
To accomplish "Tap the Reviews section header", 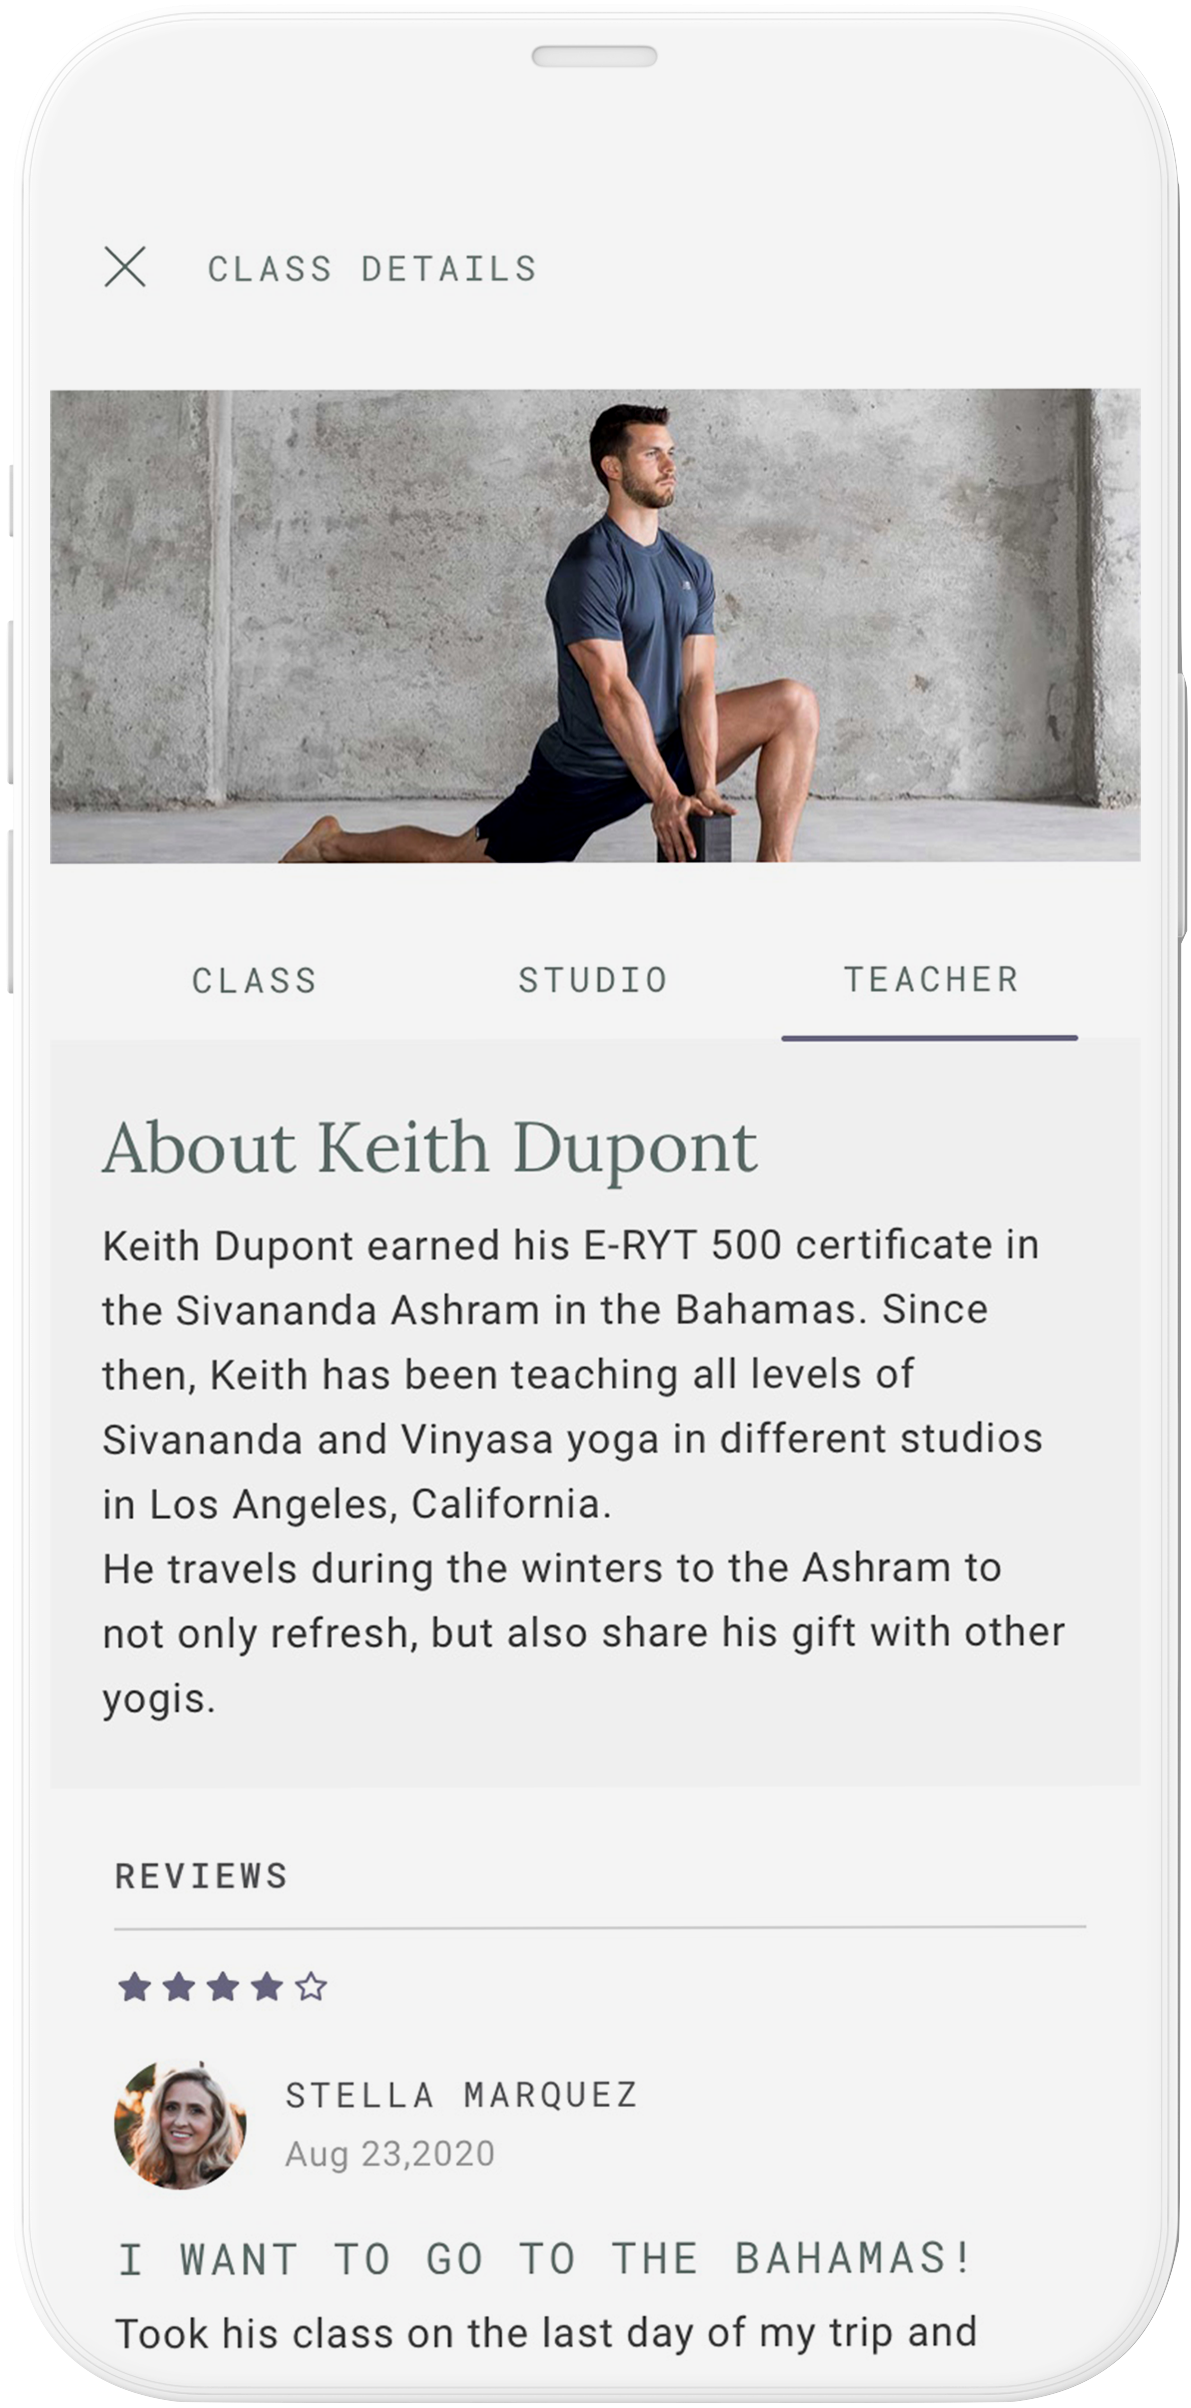I will coord(202,1876).
